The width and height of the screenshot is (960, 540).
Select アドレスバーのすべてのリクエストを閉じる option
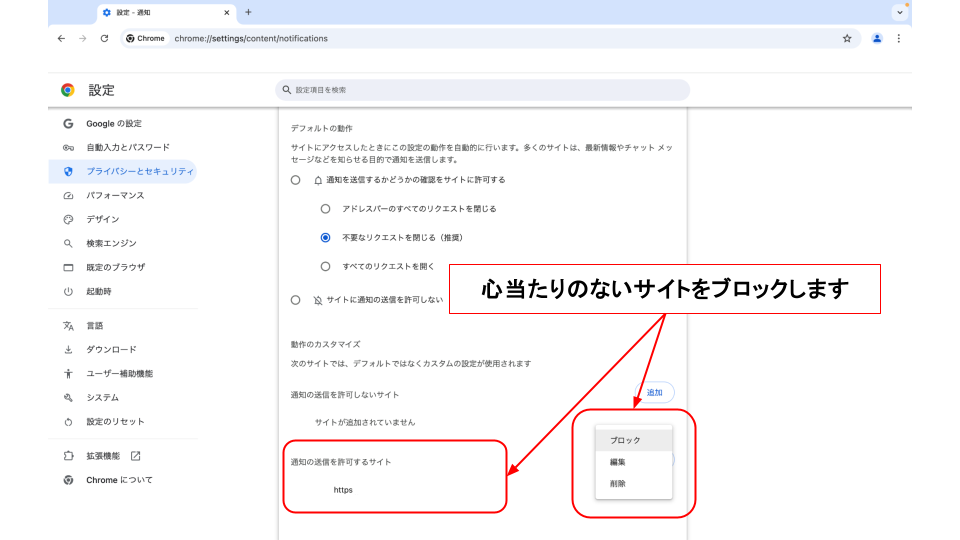pos(325,209)
